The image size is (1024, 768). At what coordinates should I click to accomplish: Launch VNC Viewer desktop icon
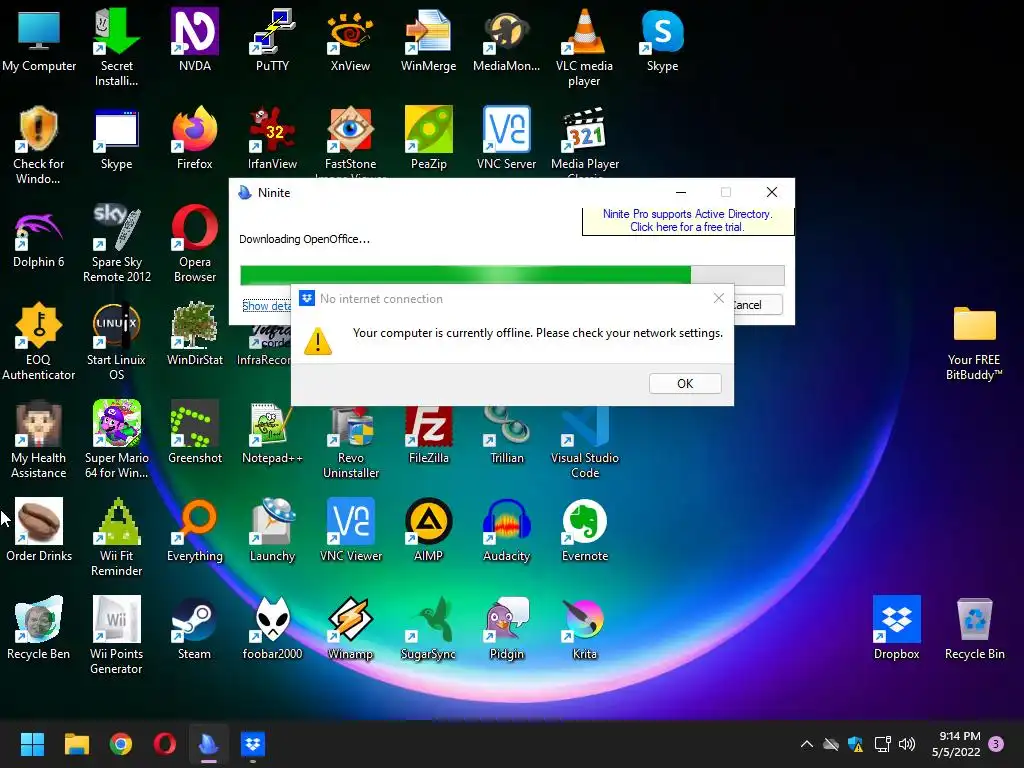click(351, 531)
